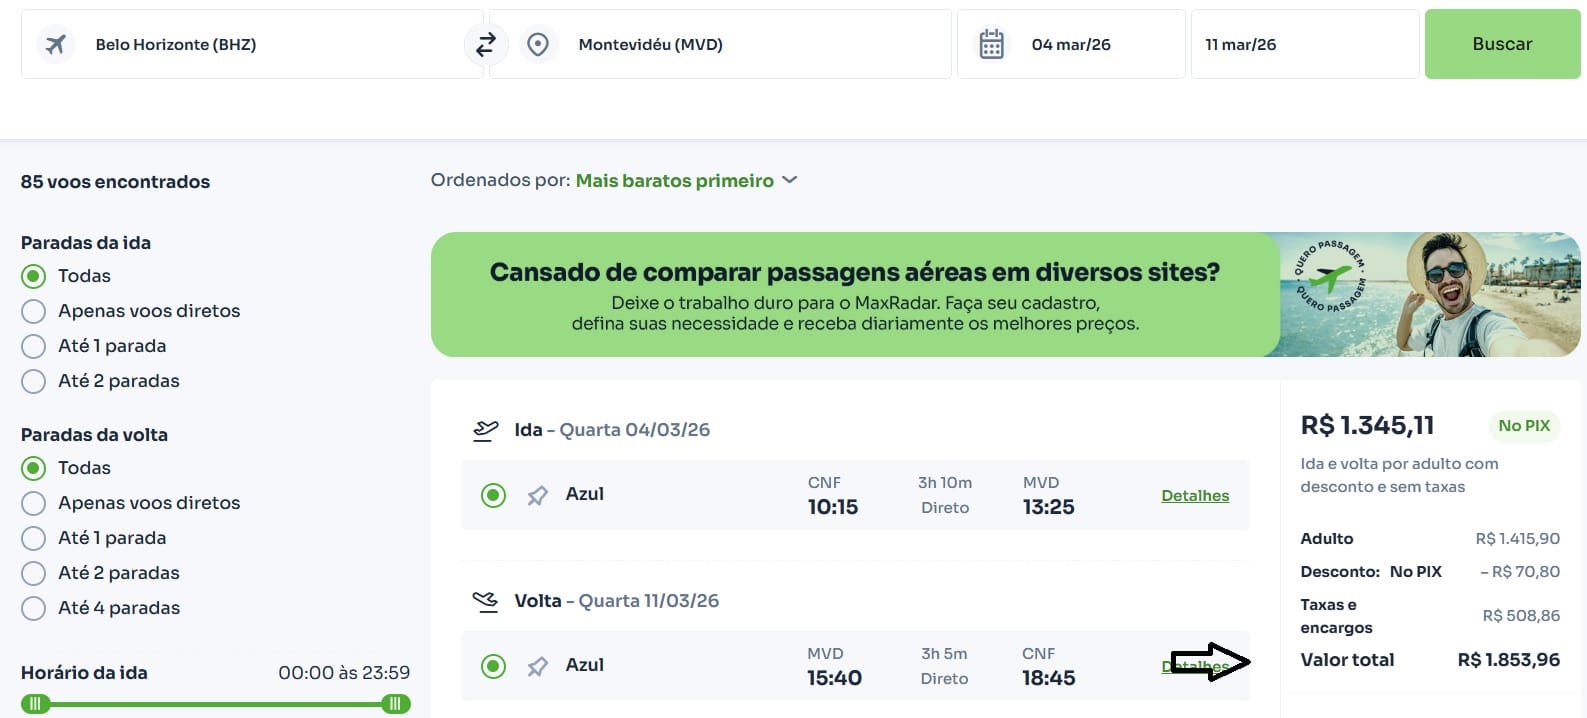The width and height of the screenshot is (1587, 718).
Task: Select Até 4 paradas for return stops
Action: pyautogui.click(x=34, y=608)
